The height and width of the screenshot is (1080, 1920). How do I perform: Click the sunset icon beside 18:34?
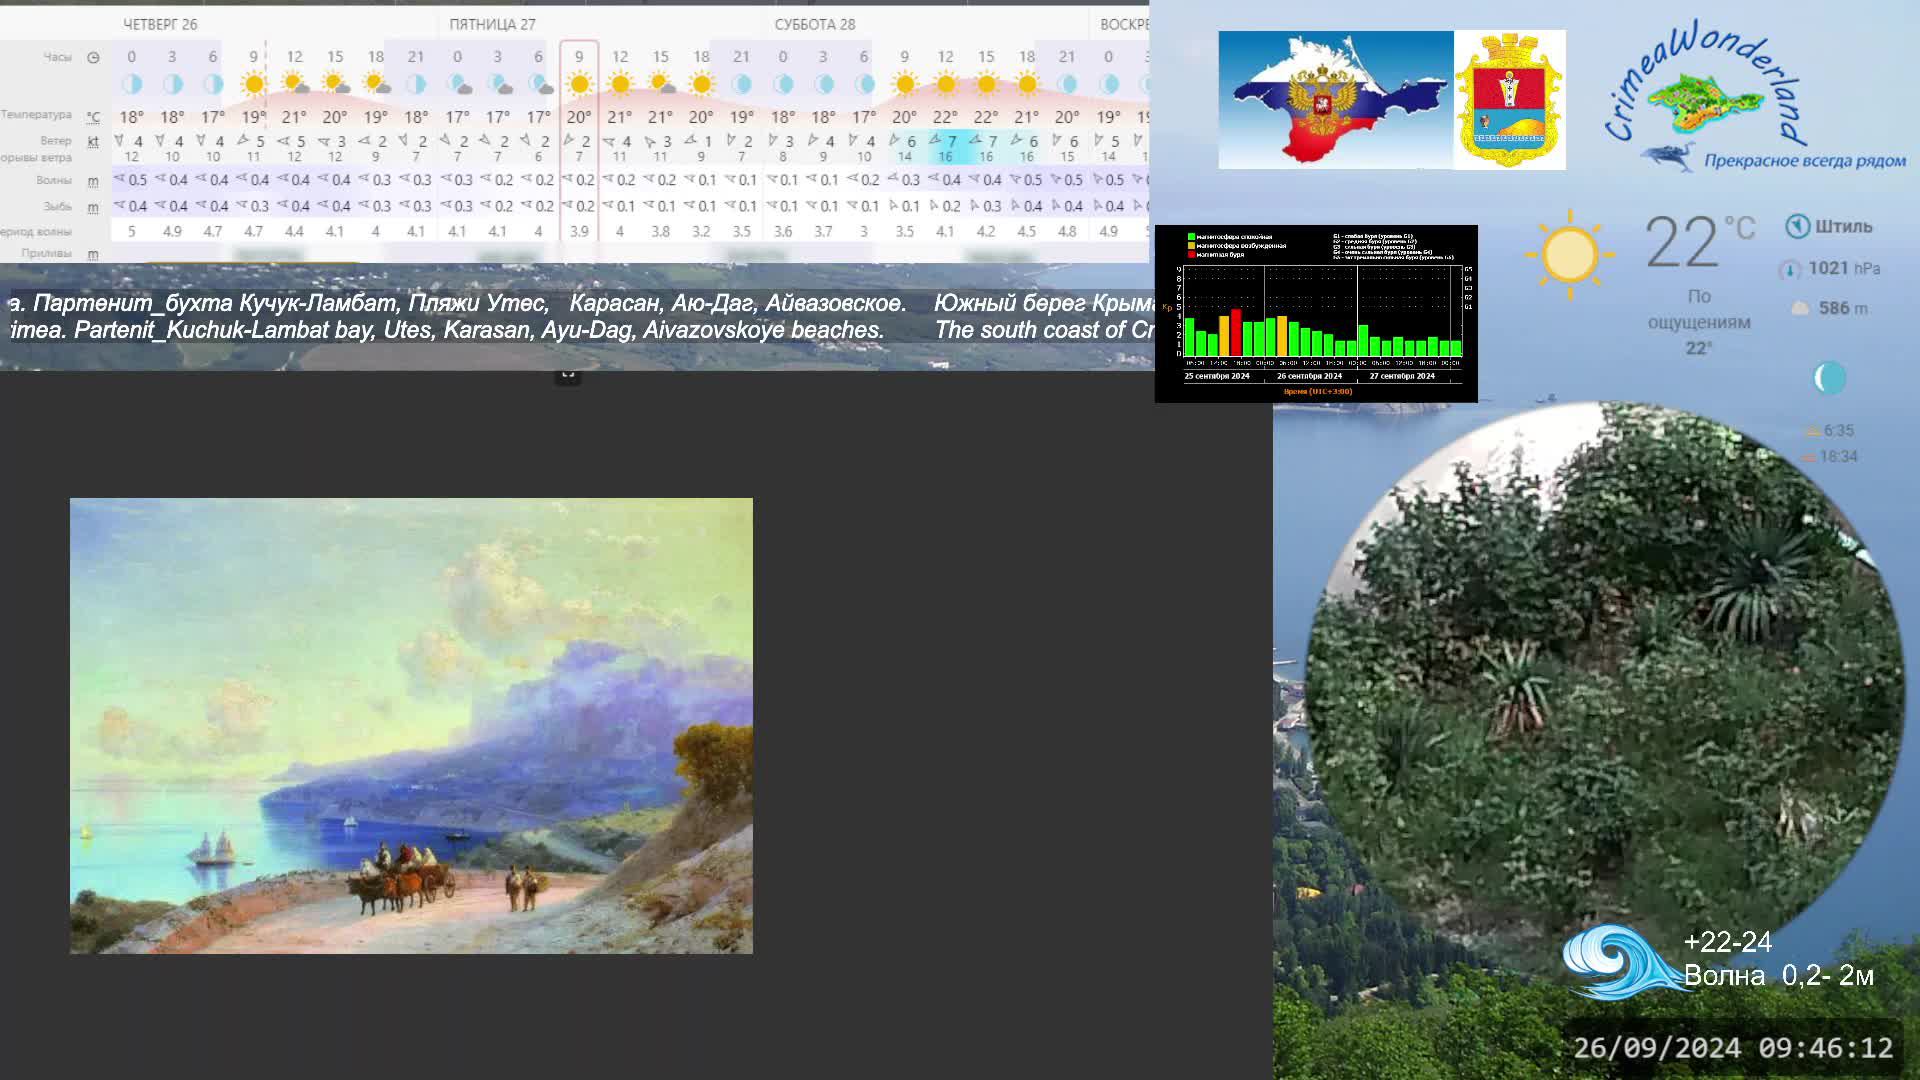[1808, 457]
